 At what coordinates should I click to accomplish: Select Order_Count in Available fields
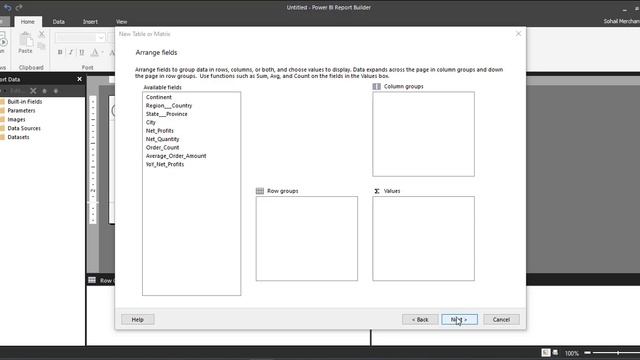pyautogui.click(x=162, y=147)
